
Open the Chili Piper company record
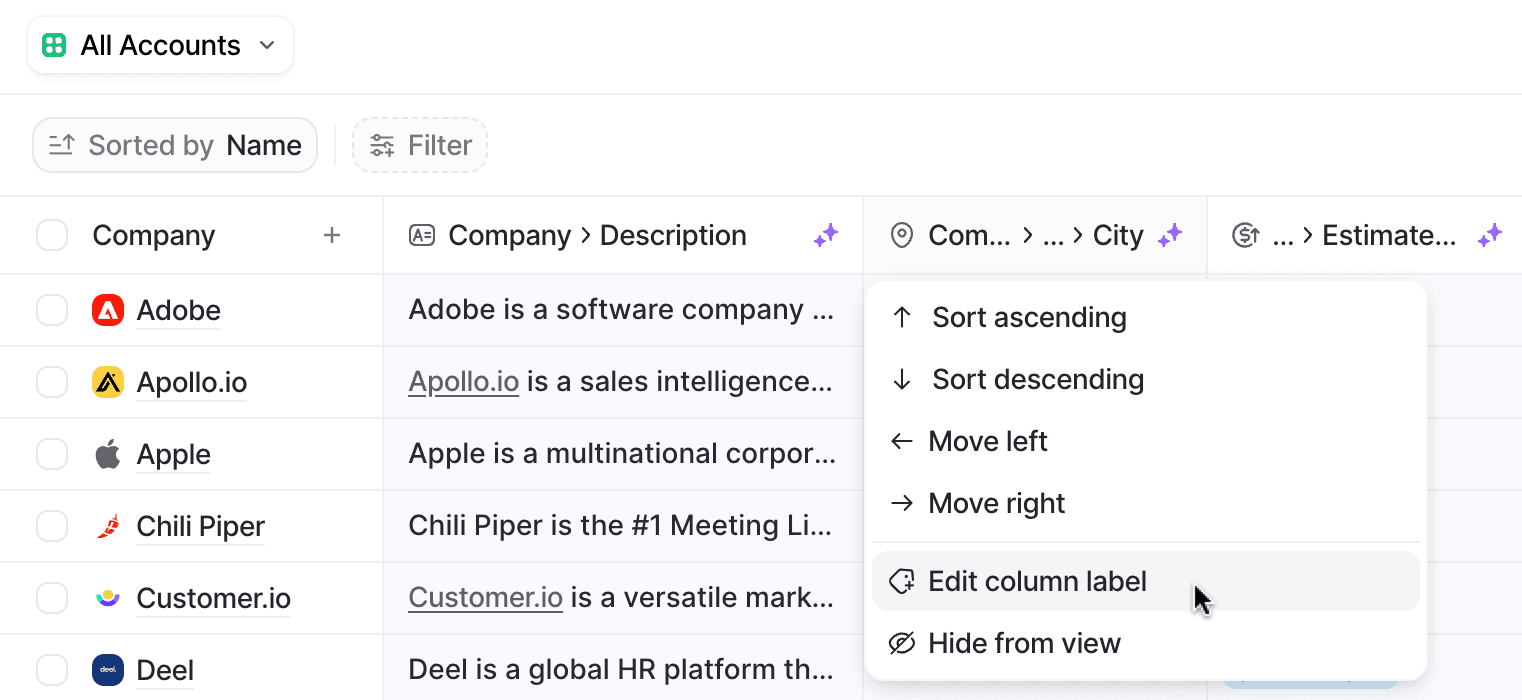tap(201, 526)
